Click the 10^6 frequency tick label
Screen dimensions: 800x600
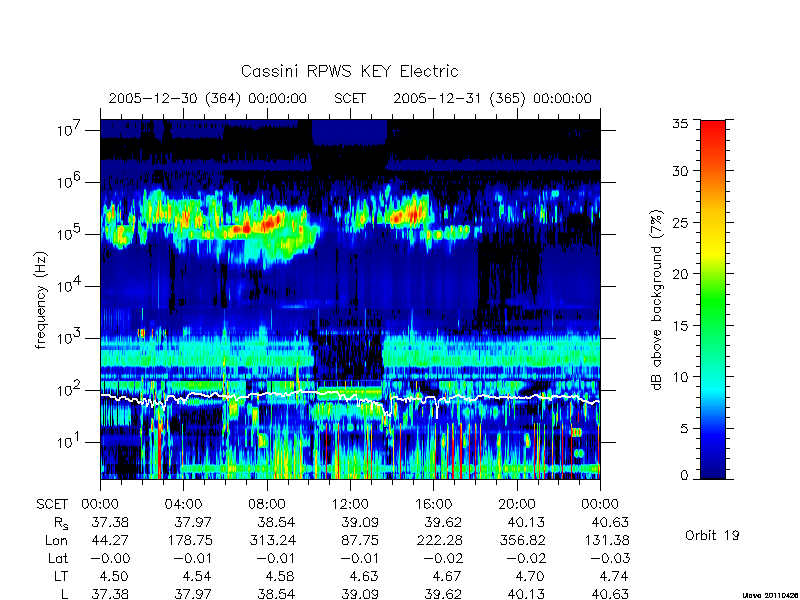70,181
